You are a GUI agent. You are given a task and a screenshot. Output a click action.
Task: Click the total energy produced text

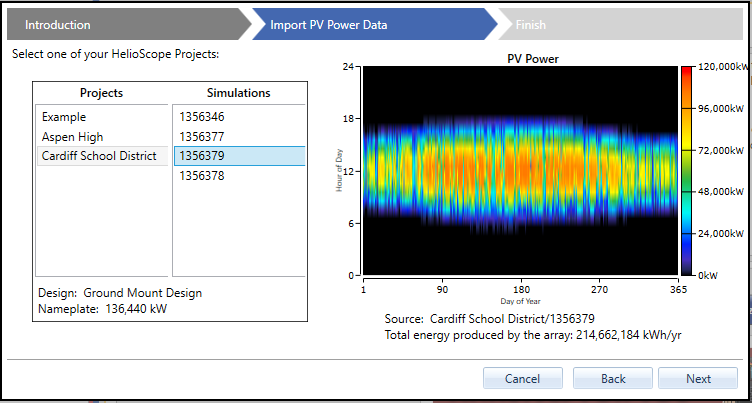[532, 335]
